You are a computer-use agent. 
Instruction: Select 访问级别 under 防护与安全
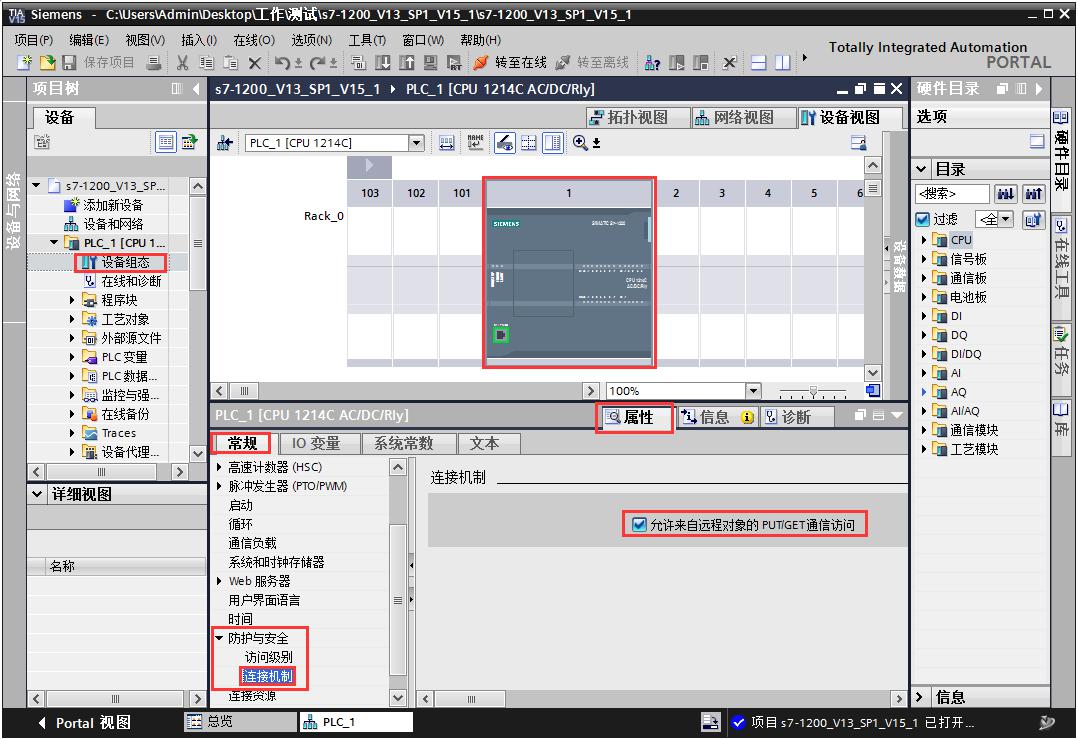[269, 657]
